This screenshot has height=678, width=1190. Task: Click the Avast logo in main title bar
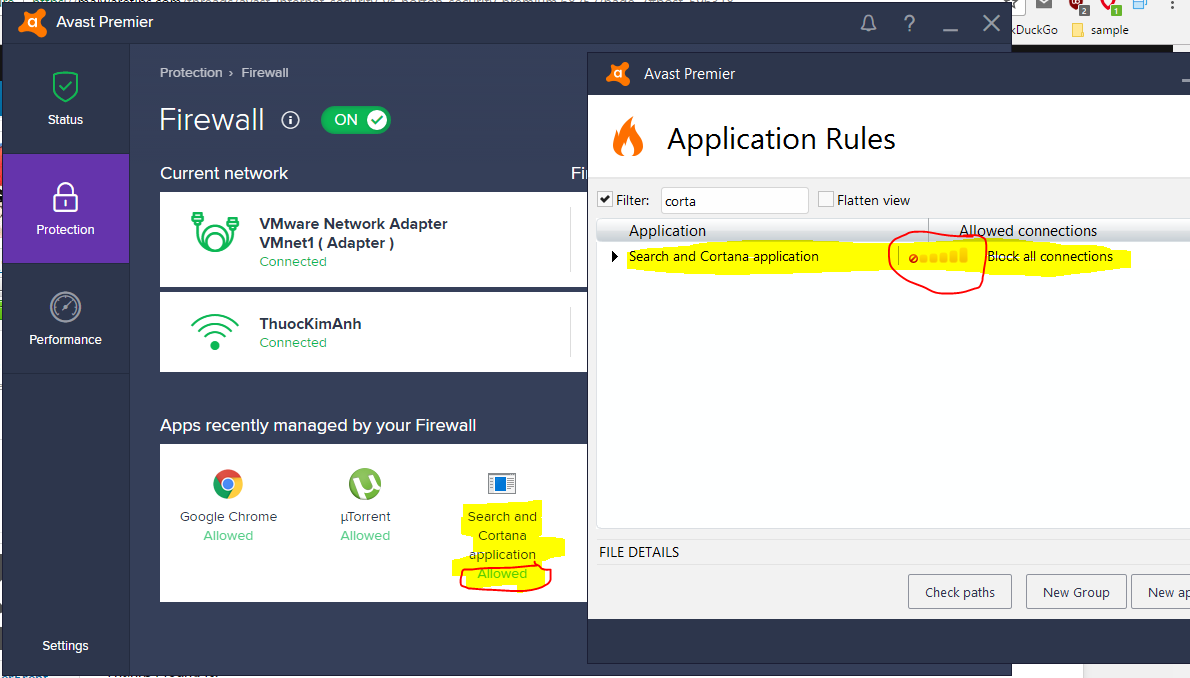33,23
